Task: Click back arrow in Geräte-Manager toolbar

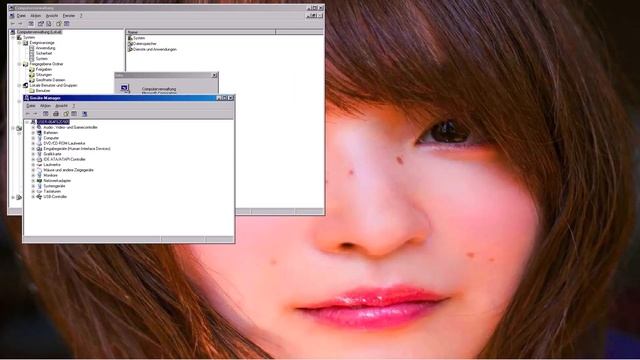Action: [x=28, y=114]
